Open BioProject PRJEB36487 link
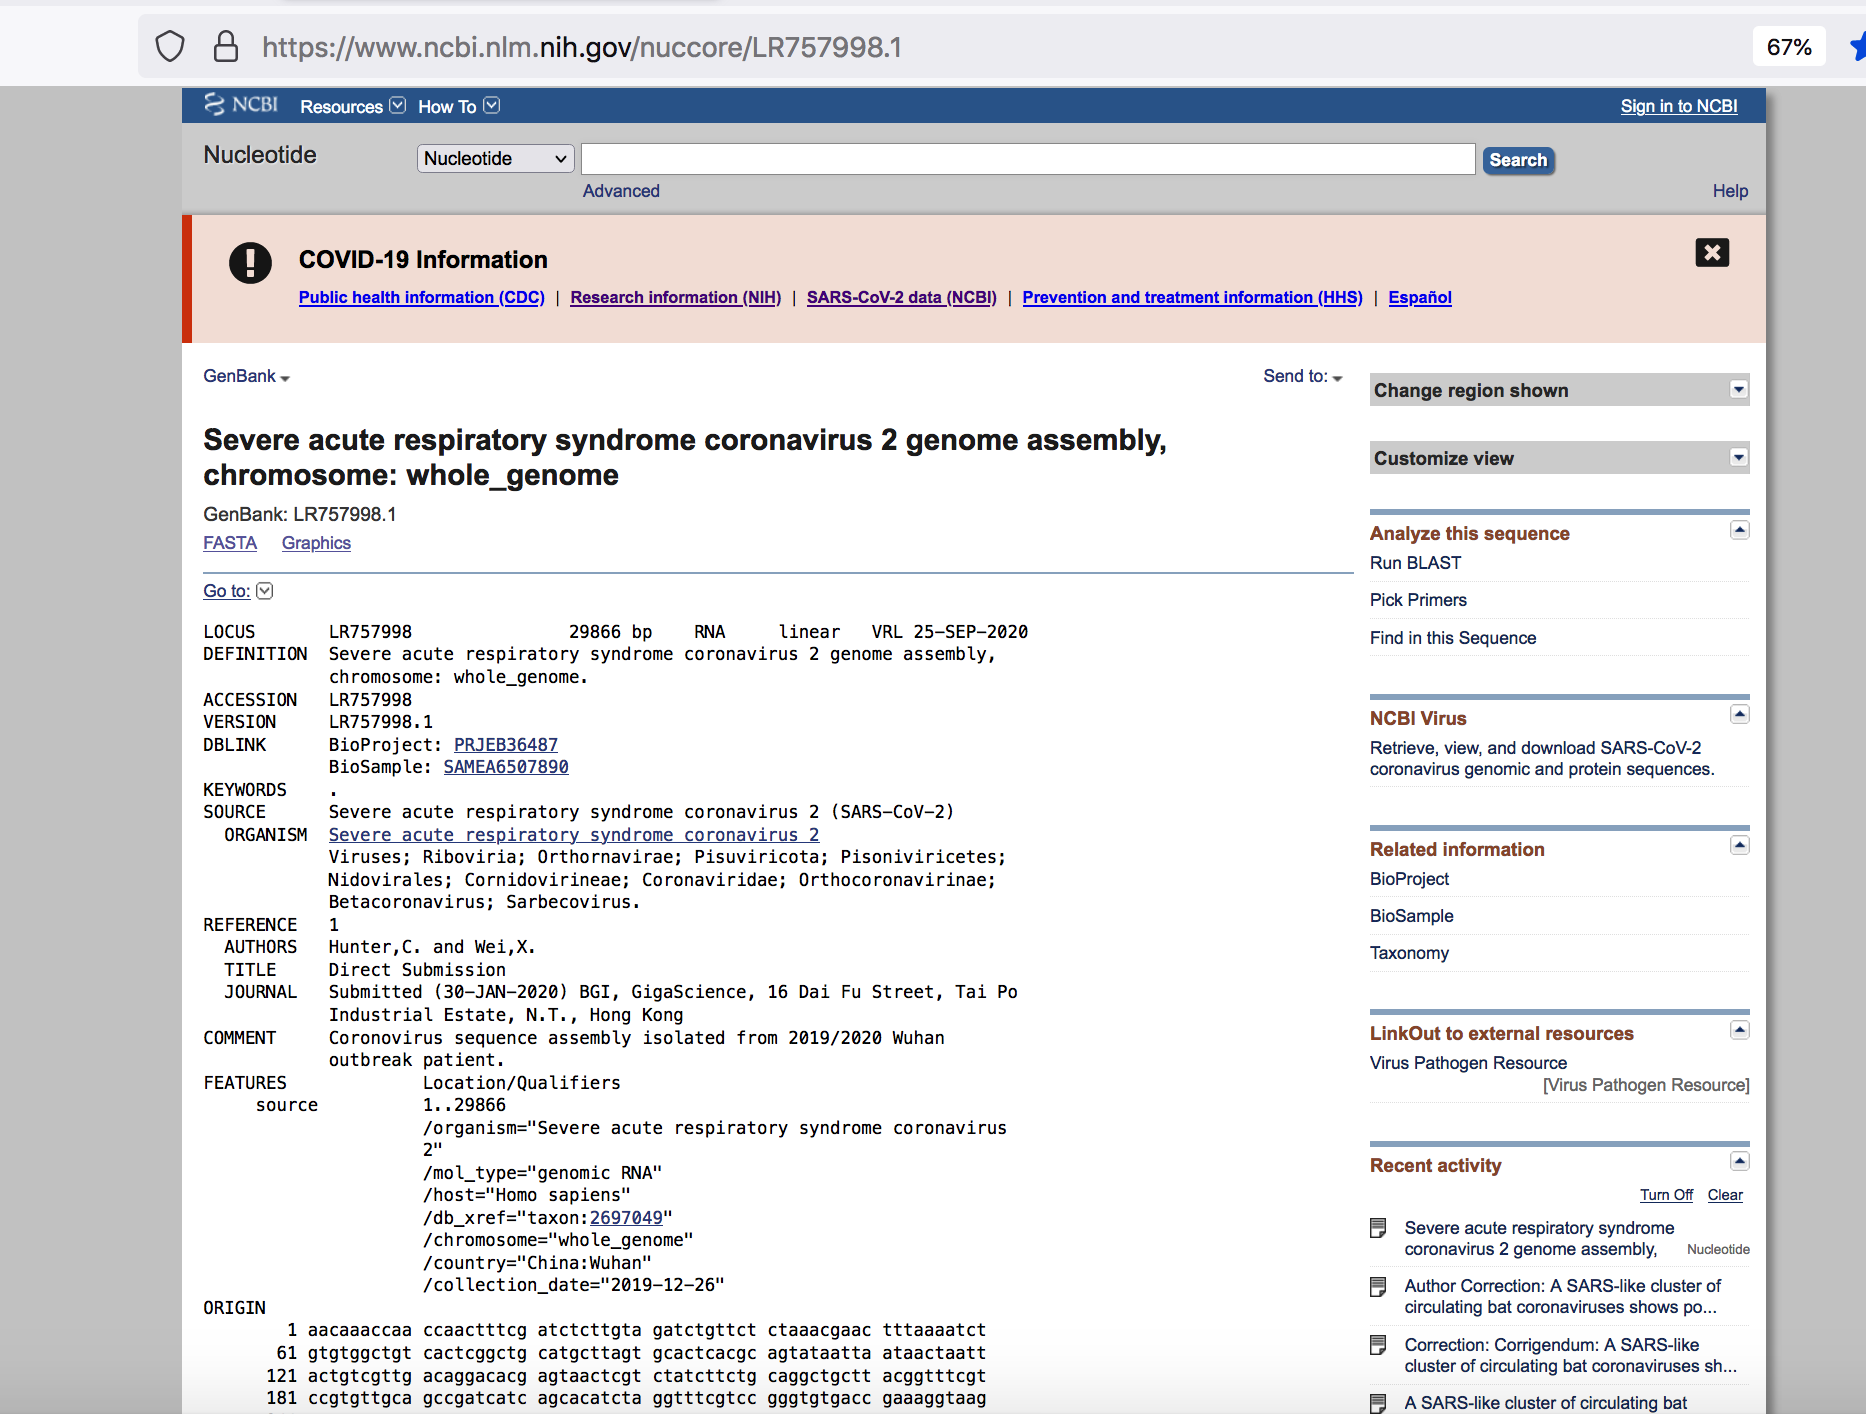Screen dimensions: 1866x1414 click(x=505, y=745)
